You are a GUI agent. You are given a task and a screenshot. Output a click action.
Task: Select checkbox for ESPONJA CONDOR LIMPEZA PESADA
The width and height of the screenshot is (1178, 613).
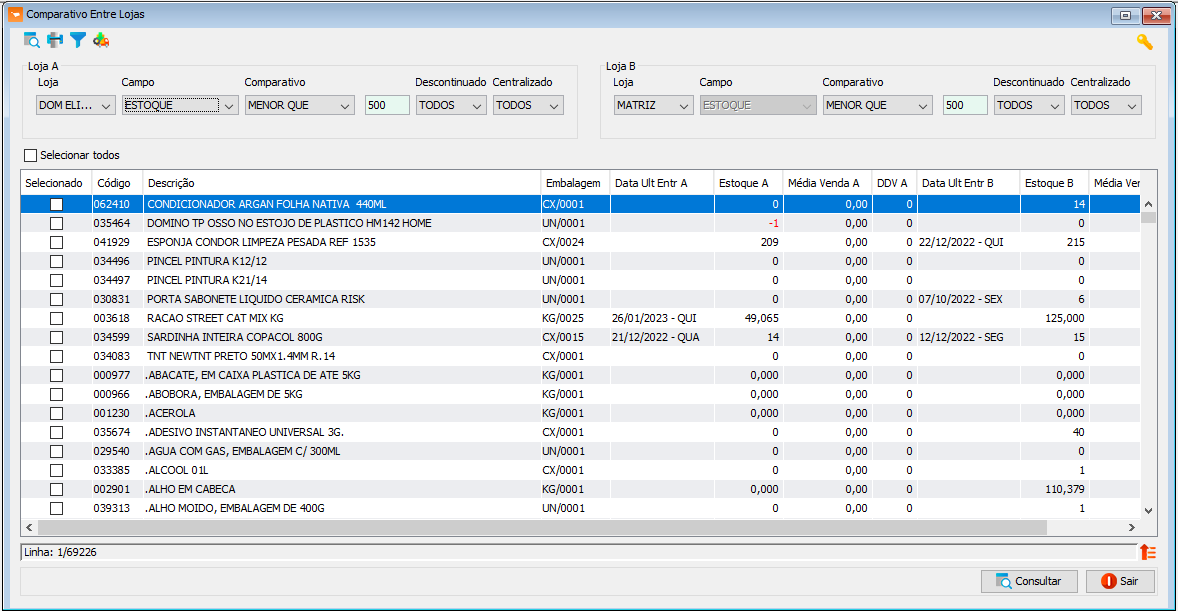click(56, 243)
